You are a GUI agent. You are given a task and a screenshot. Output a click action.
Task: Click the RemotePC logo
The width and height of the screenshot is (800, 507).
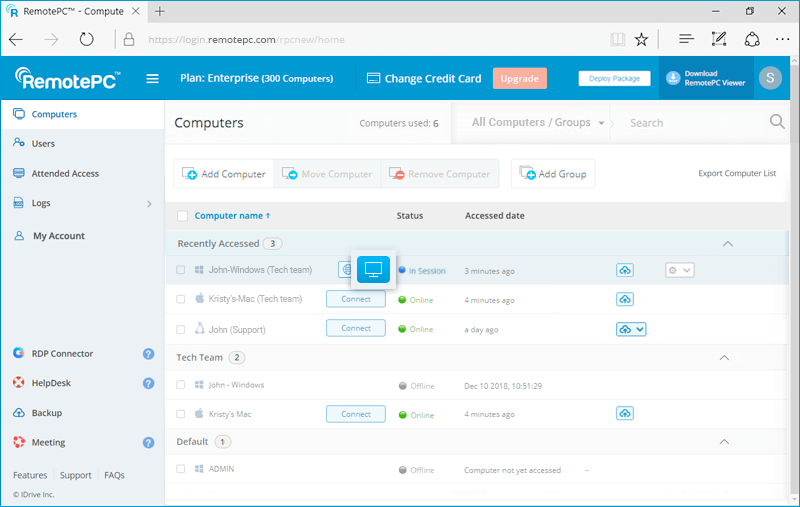tap(68, 78)
